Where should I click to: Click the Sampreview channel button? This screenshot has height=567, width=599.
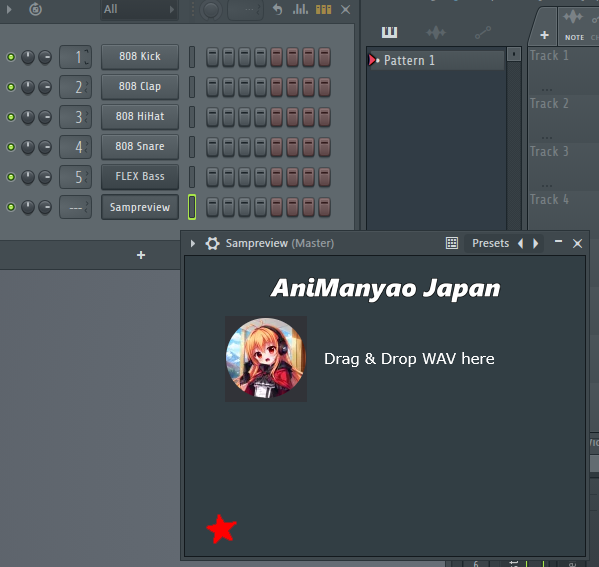tap(140, 207)
